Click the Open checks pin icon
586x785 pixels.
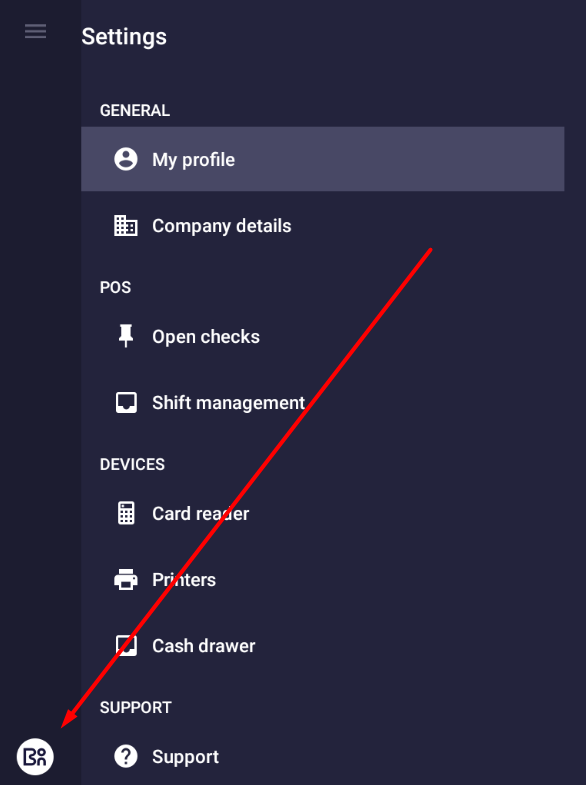pyautogui.click(x=126, y=336)
